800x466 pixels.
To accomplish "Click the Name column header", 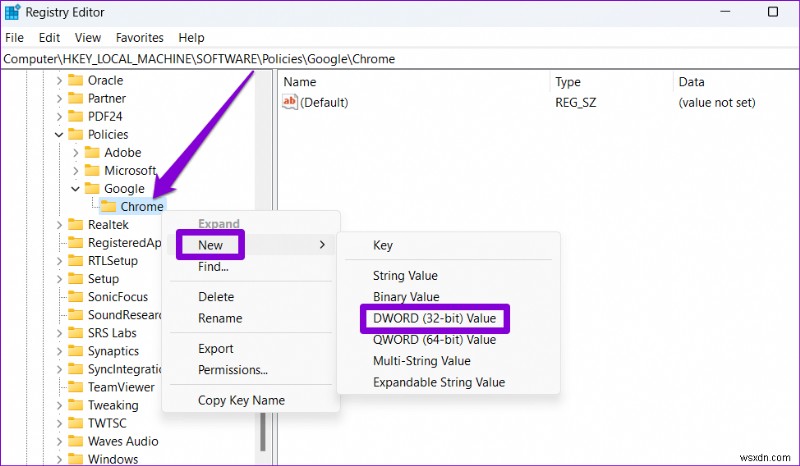I will click(x=415, y=82).
